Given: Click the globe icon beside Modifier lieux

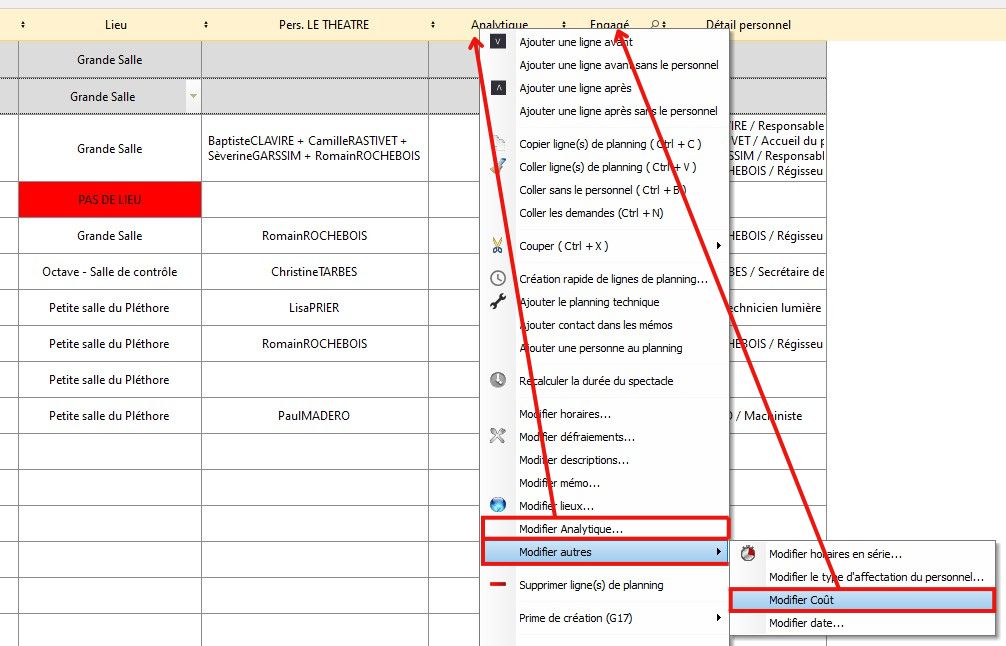Looking at the screenshot, I should tap(498, 505).
